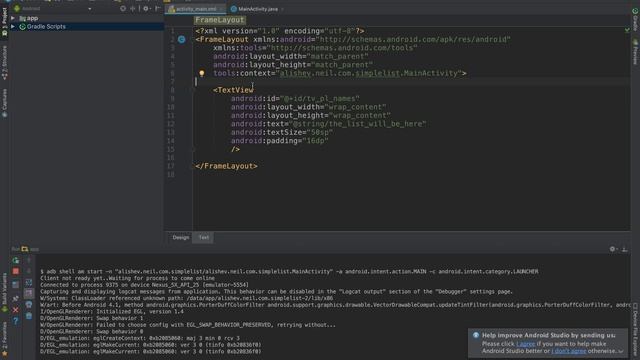Open the Structure tool window stripe
Image resolution: width=640 pixels, height=360 pixels.
pyautogui.click(x=4, y=62)
